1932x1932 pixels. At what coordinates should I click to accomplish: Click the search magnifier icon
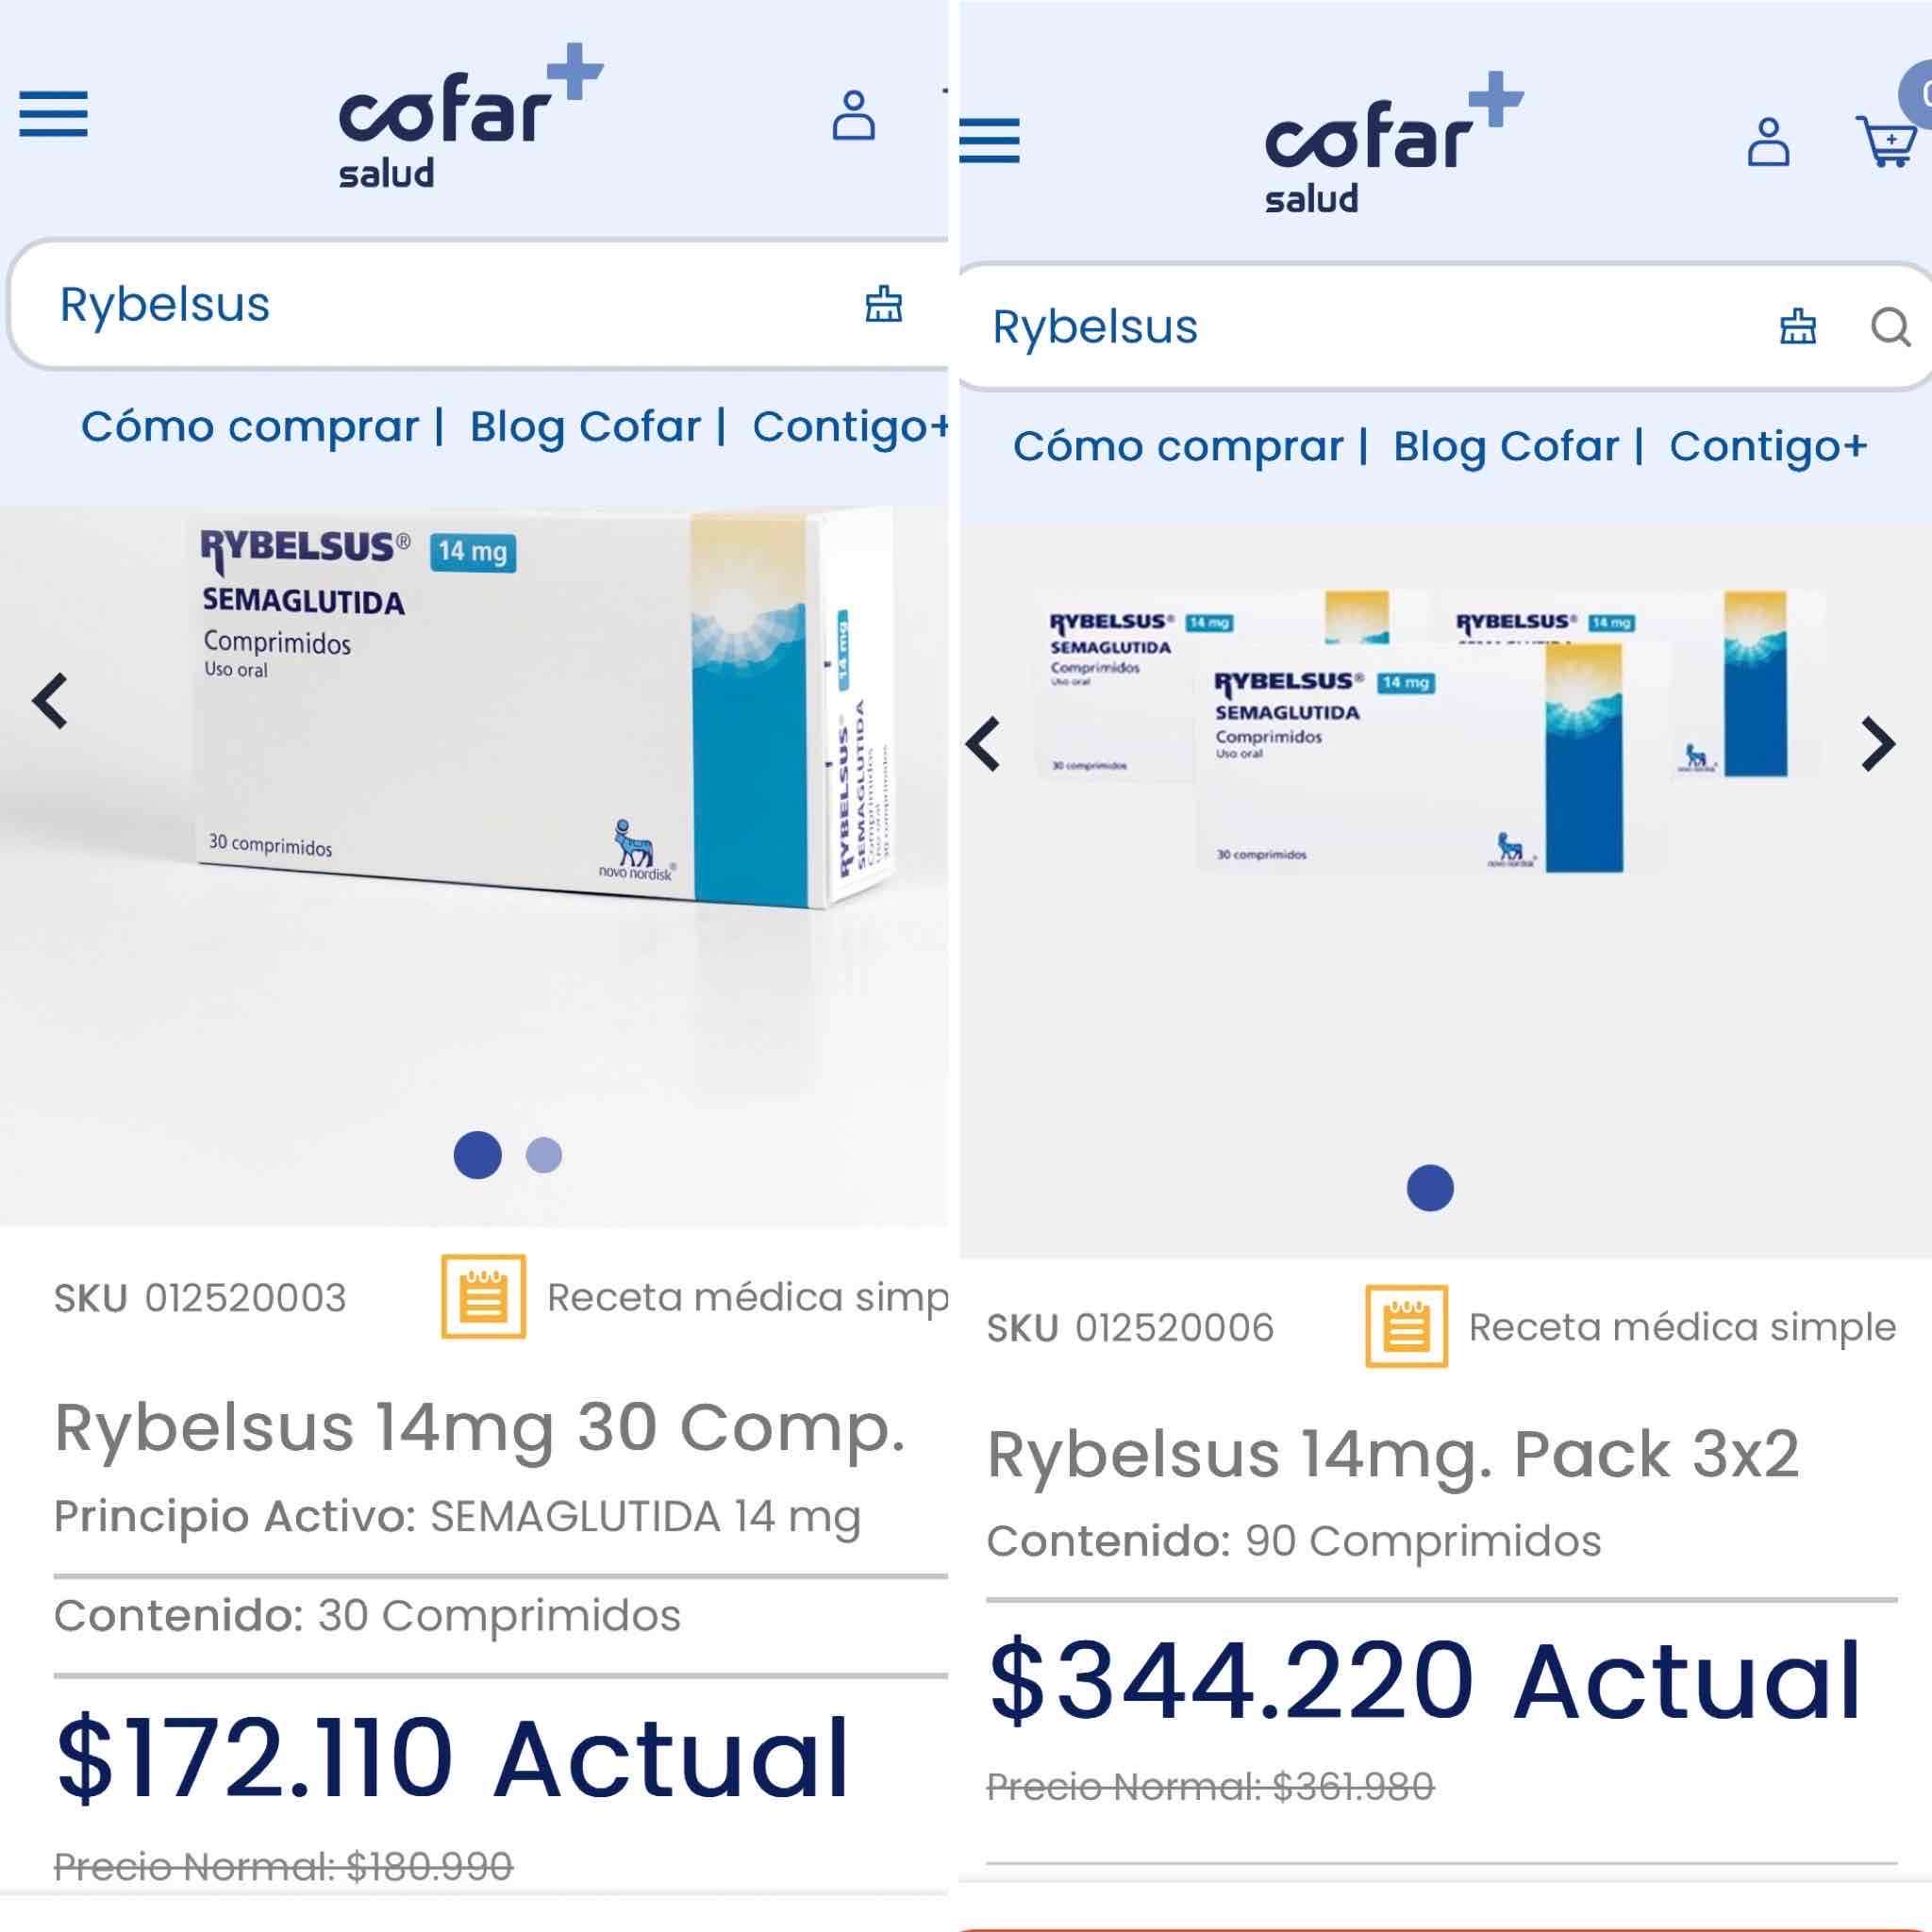[x=1890, y=326]
